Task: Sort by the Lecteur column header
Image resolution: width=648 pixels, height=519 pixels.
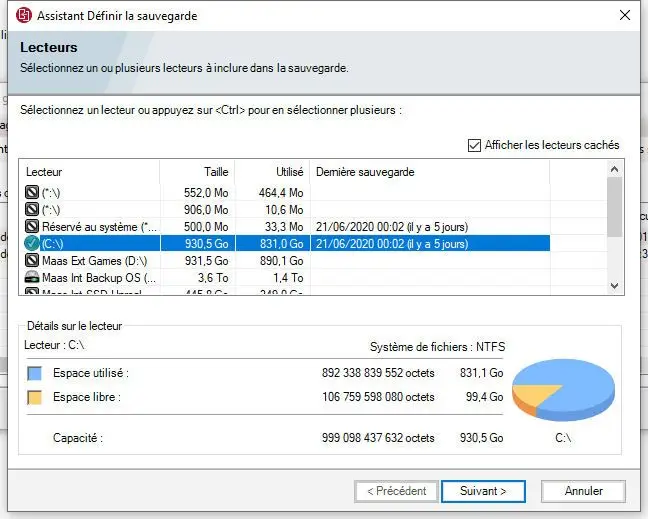Action: coord(89,172)
